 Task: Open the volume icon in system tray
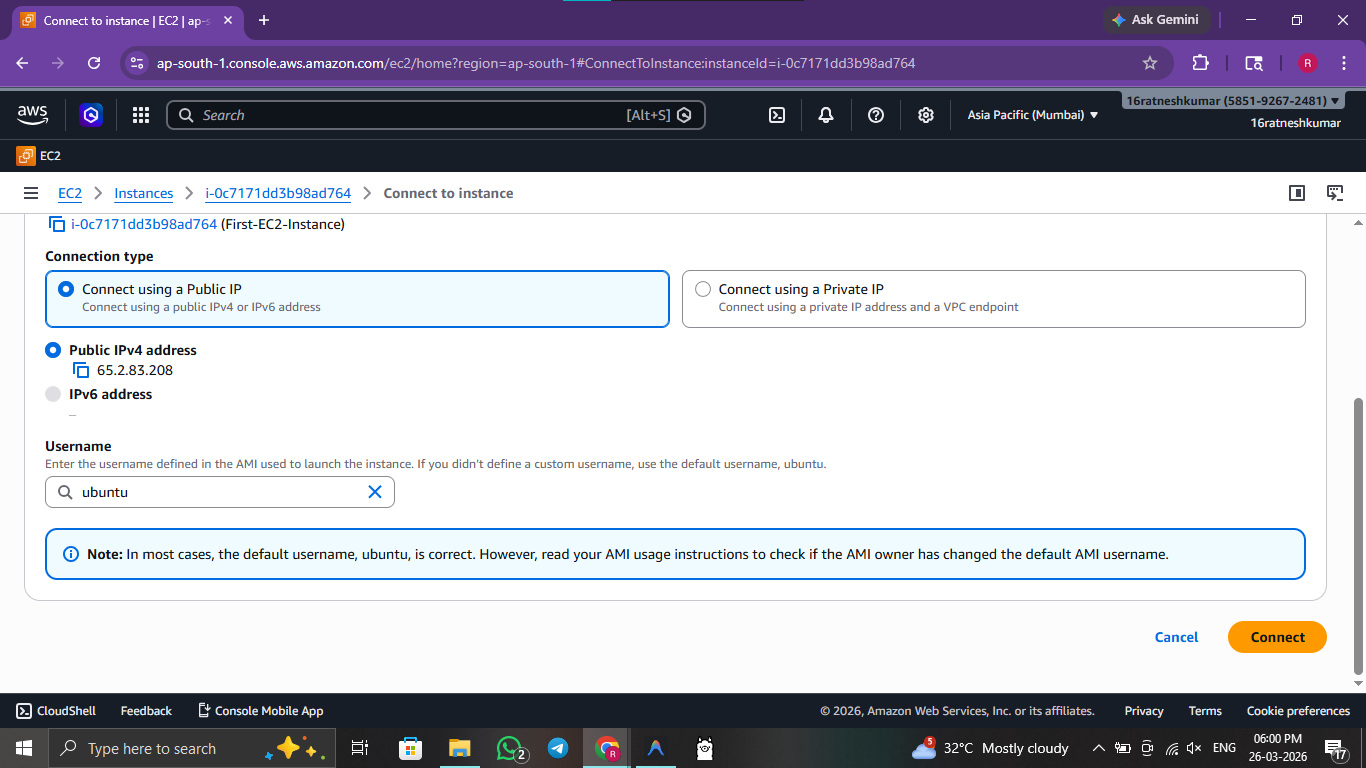pos(1194,748)
